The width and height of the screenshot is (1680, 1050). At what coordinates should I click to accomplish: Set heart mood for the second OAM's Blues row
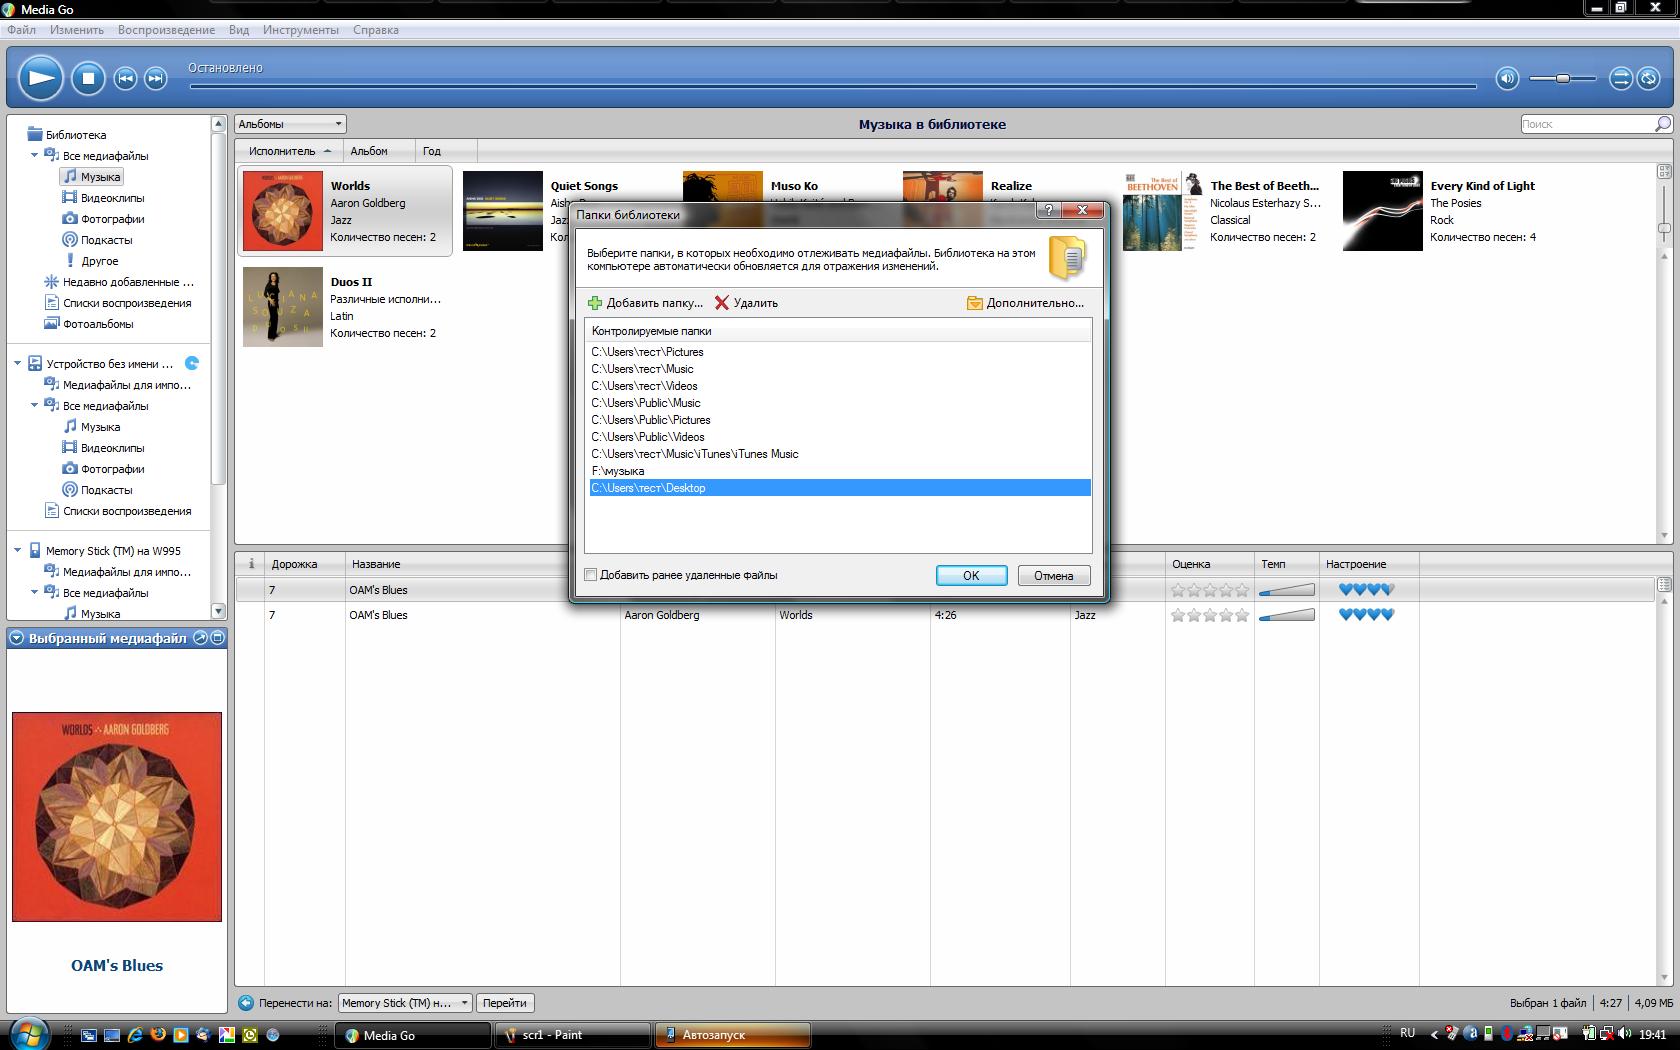(x=1366, y=615)
